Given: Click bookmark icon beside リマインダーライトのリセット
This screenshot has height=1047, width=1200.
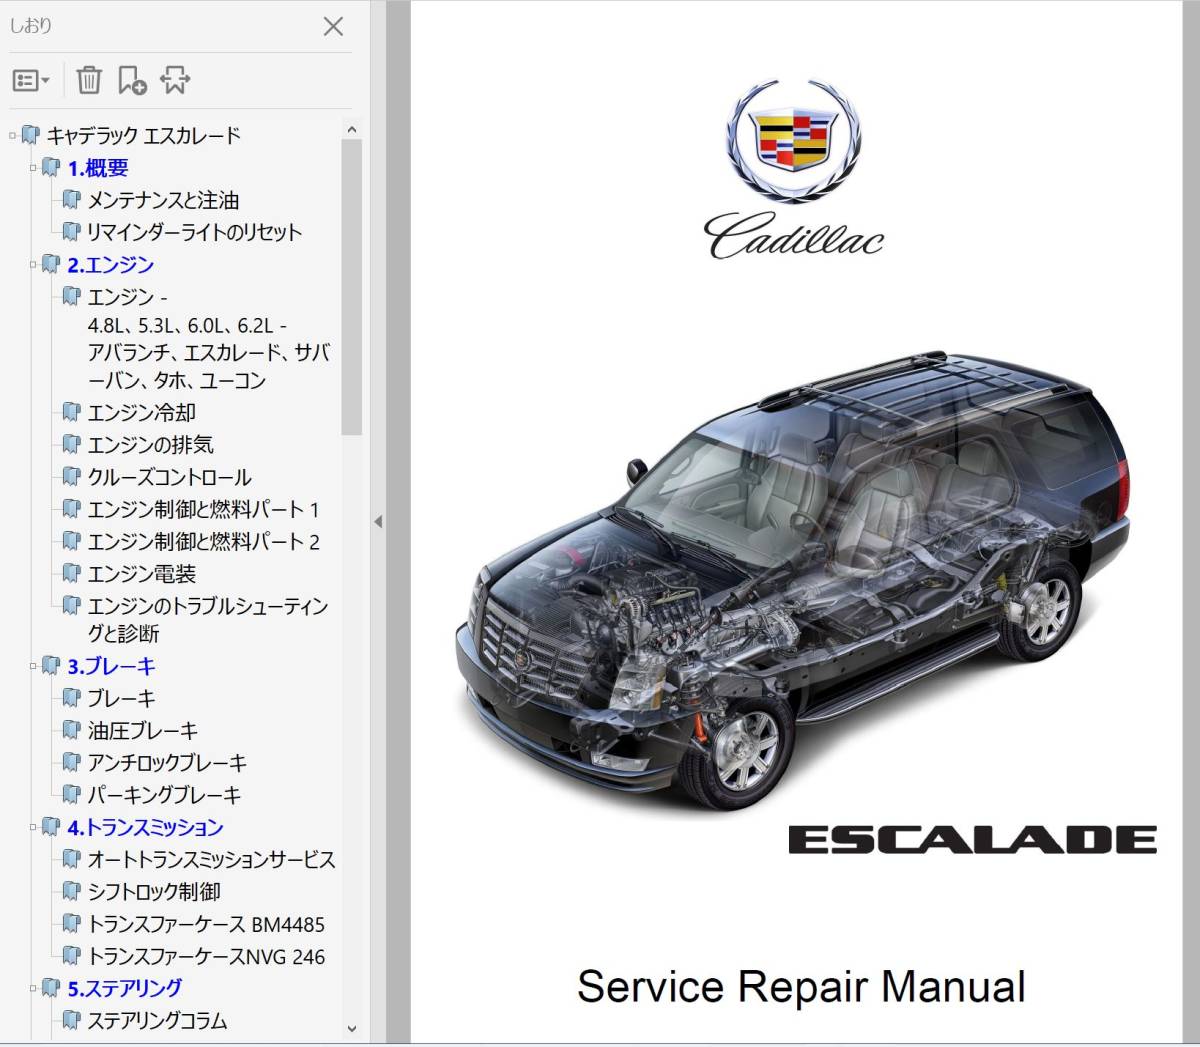Looking at the screenshot, I should [x=71, y=231].
